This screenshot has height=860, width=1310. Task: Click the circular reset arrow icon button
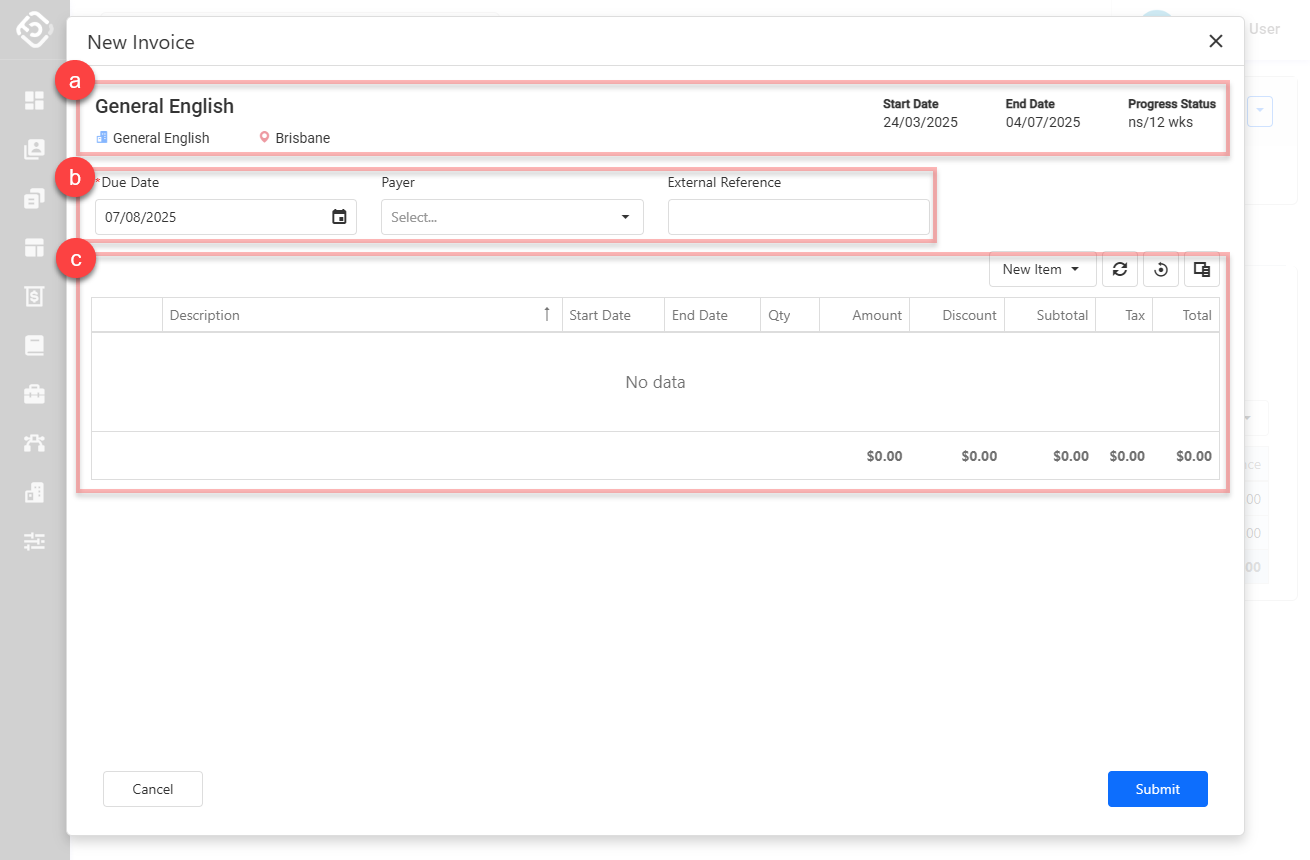1161,269
